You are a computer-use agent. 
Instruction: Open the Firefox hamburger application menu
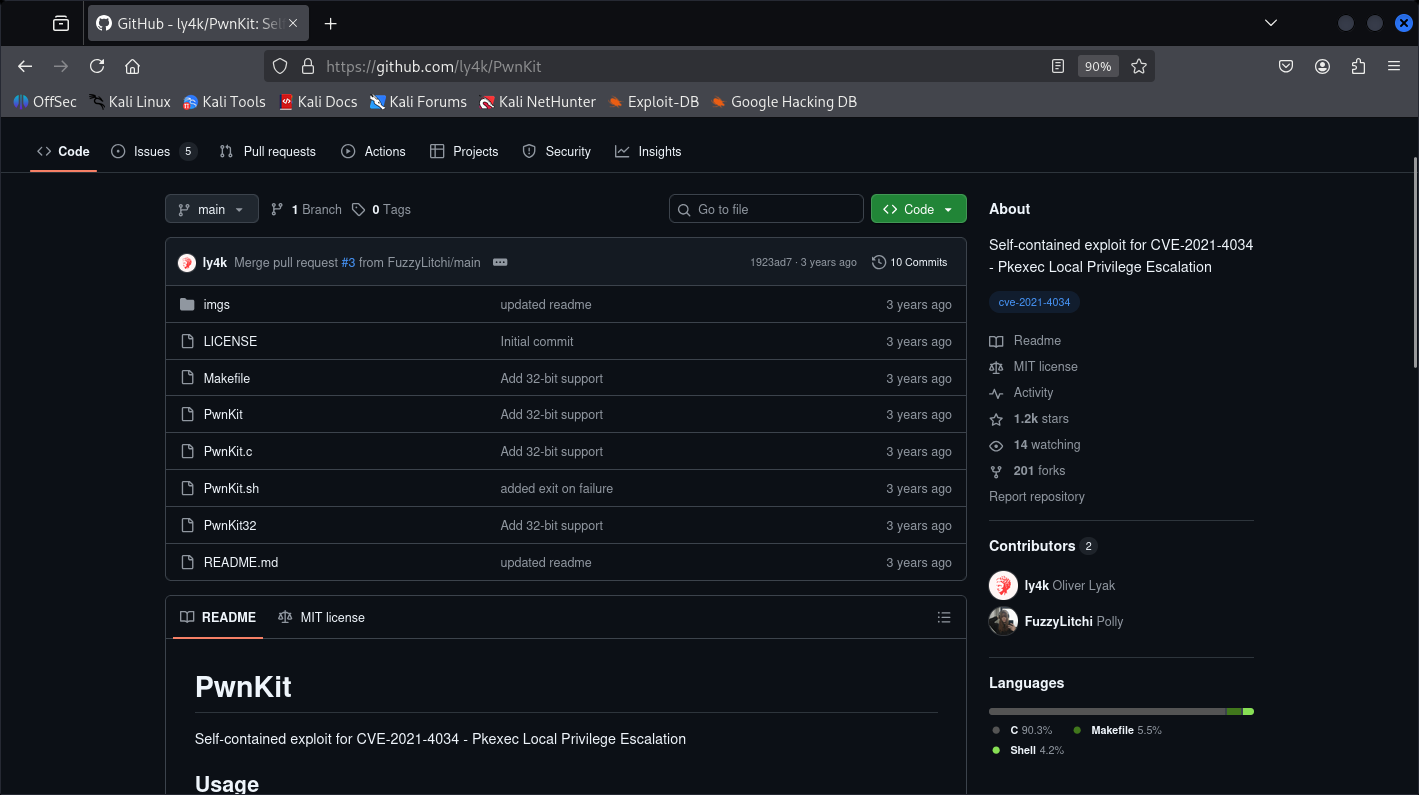tap(1394, 66)
